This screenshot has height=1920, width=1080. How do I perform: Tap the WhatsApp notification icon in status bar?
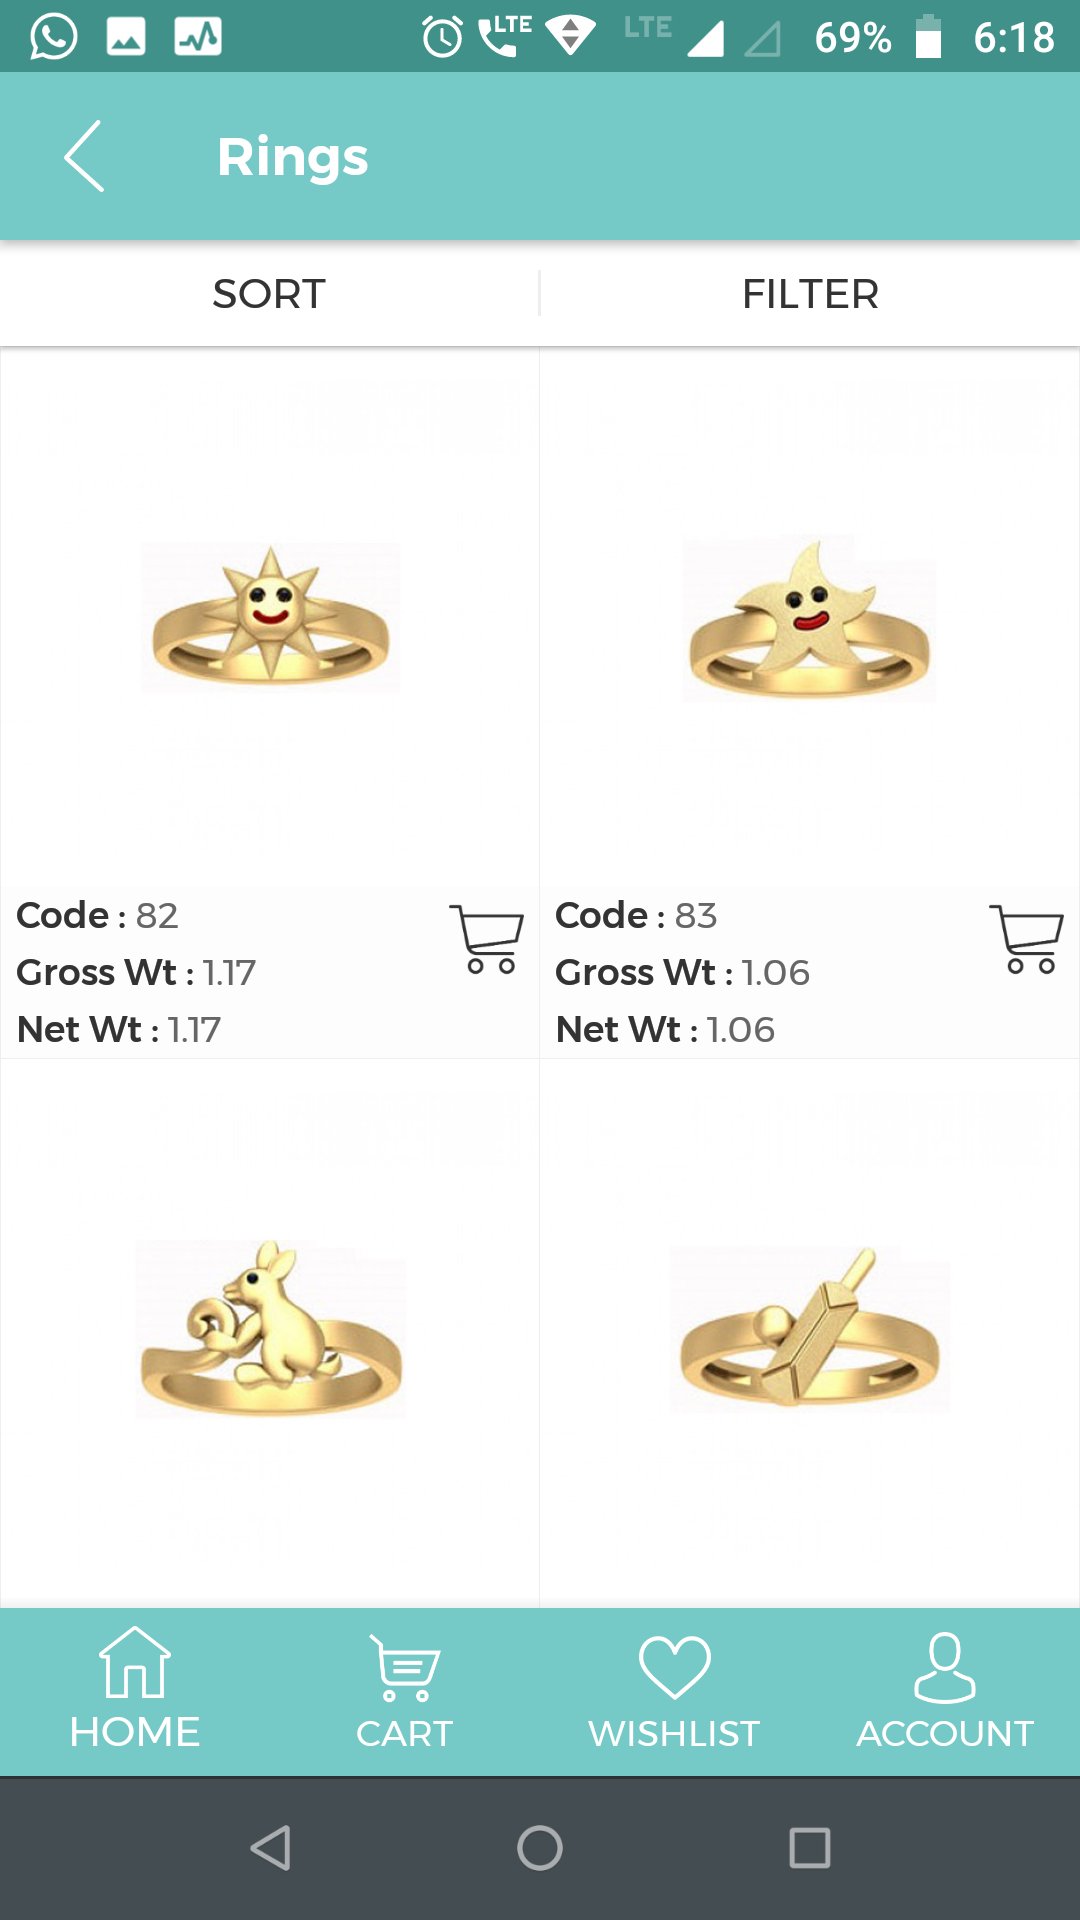(x=53, y=37)
